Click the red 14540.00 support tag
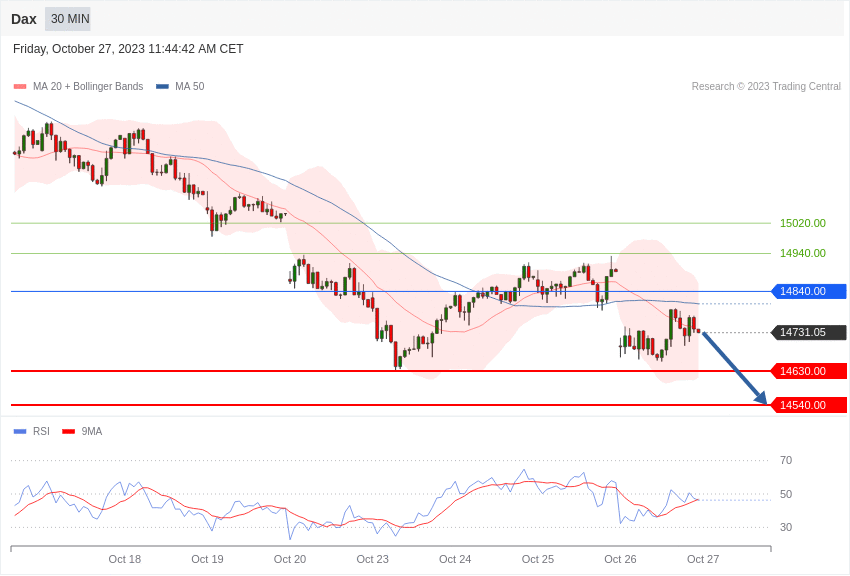 (x=809, y=405)
